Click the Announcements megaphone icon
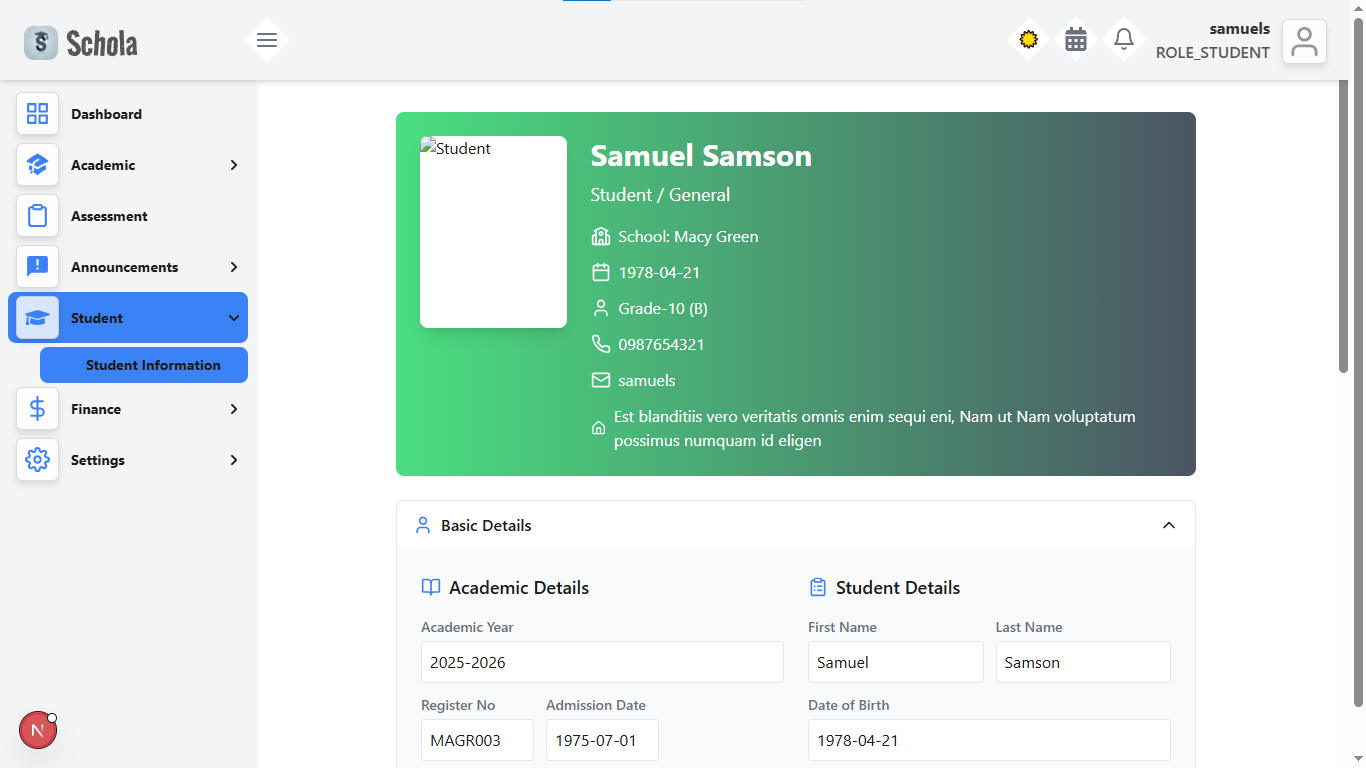1366x768 pixels. click(x=37, y=267)
